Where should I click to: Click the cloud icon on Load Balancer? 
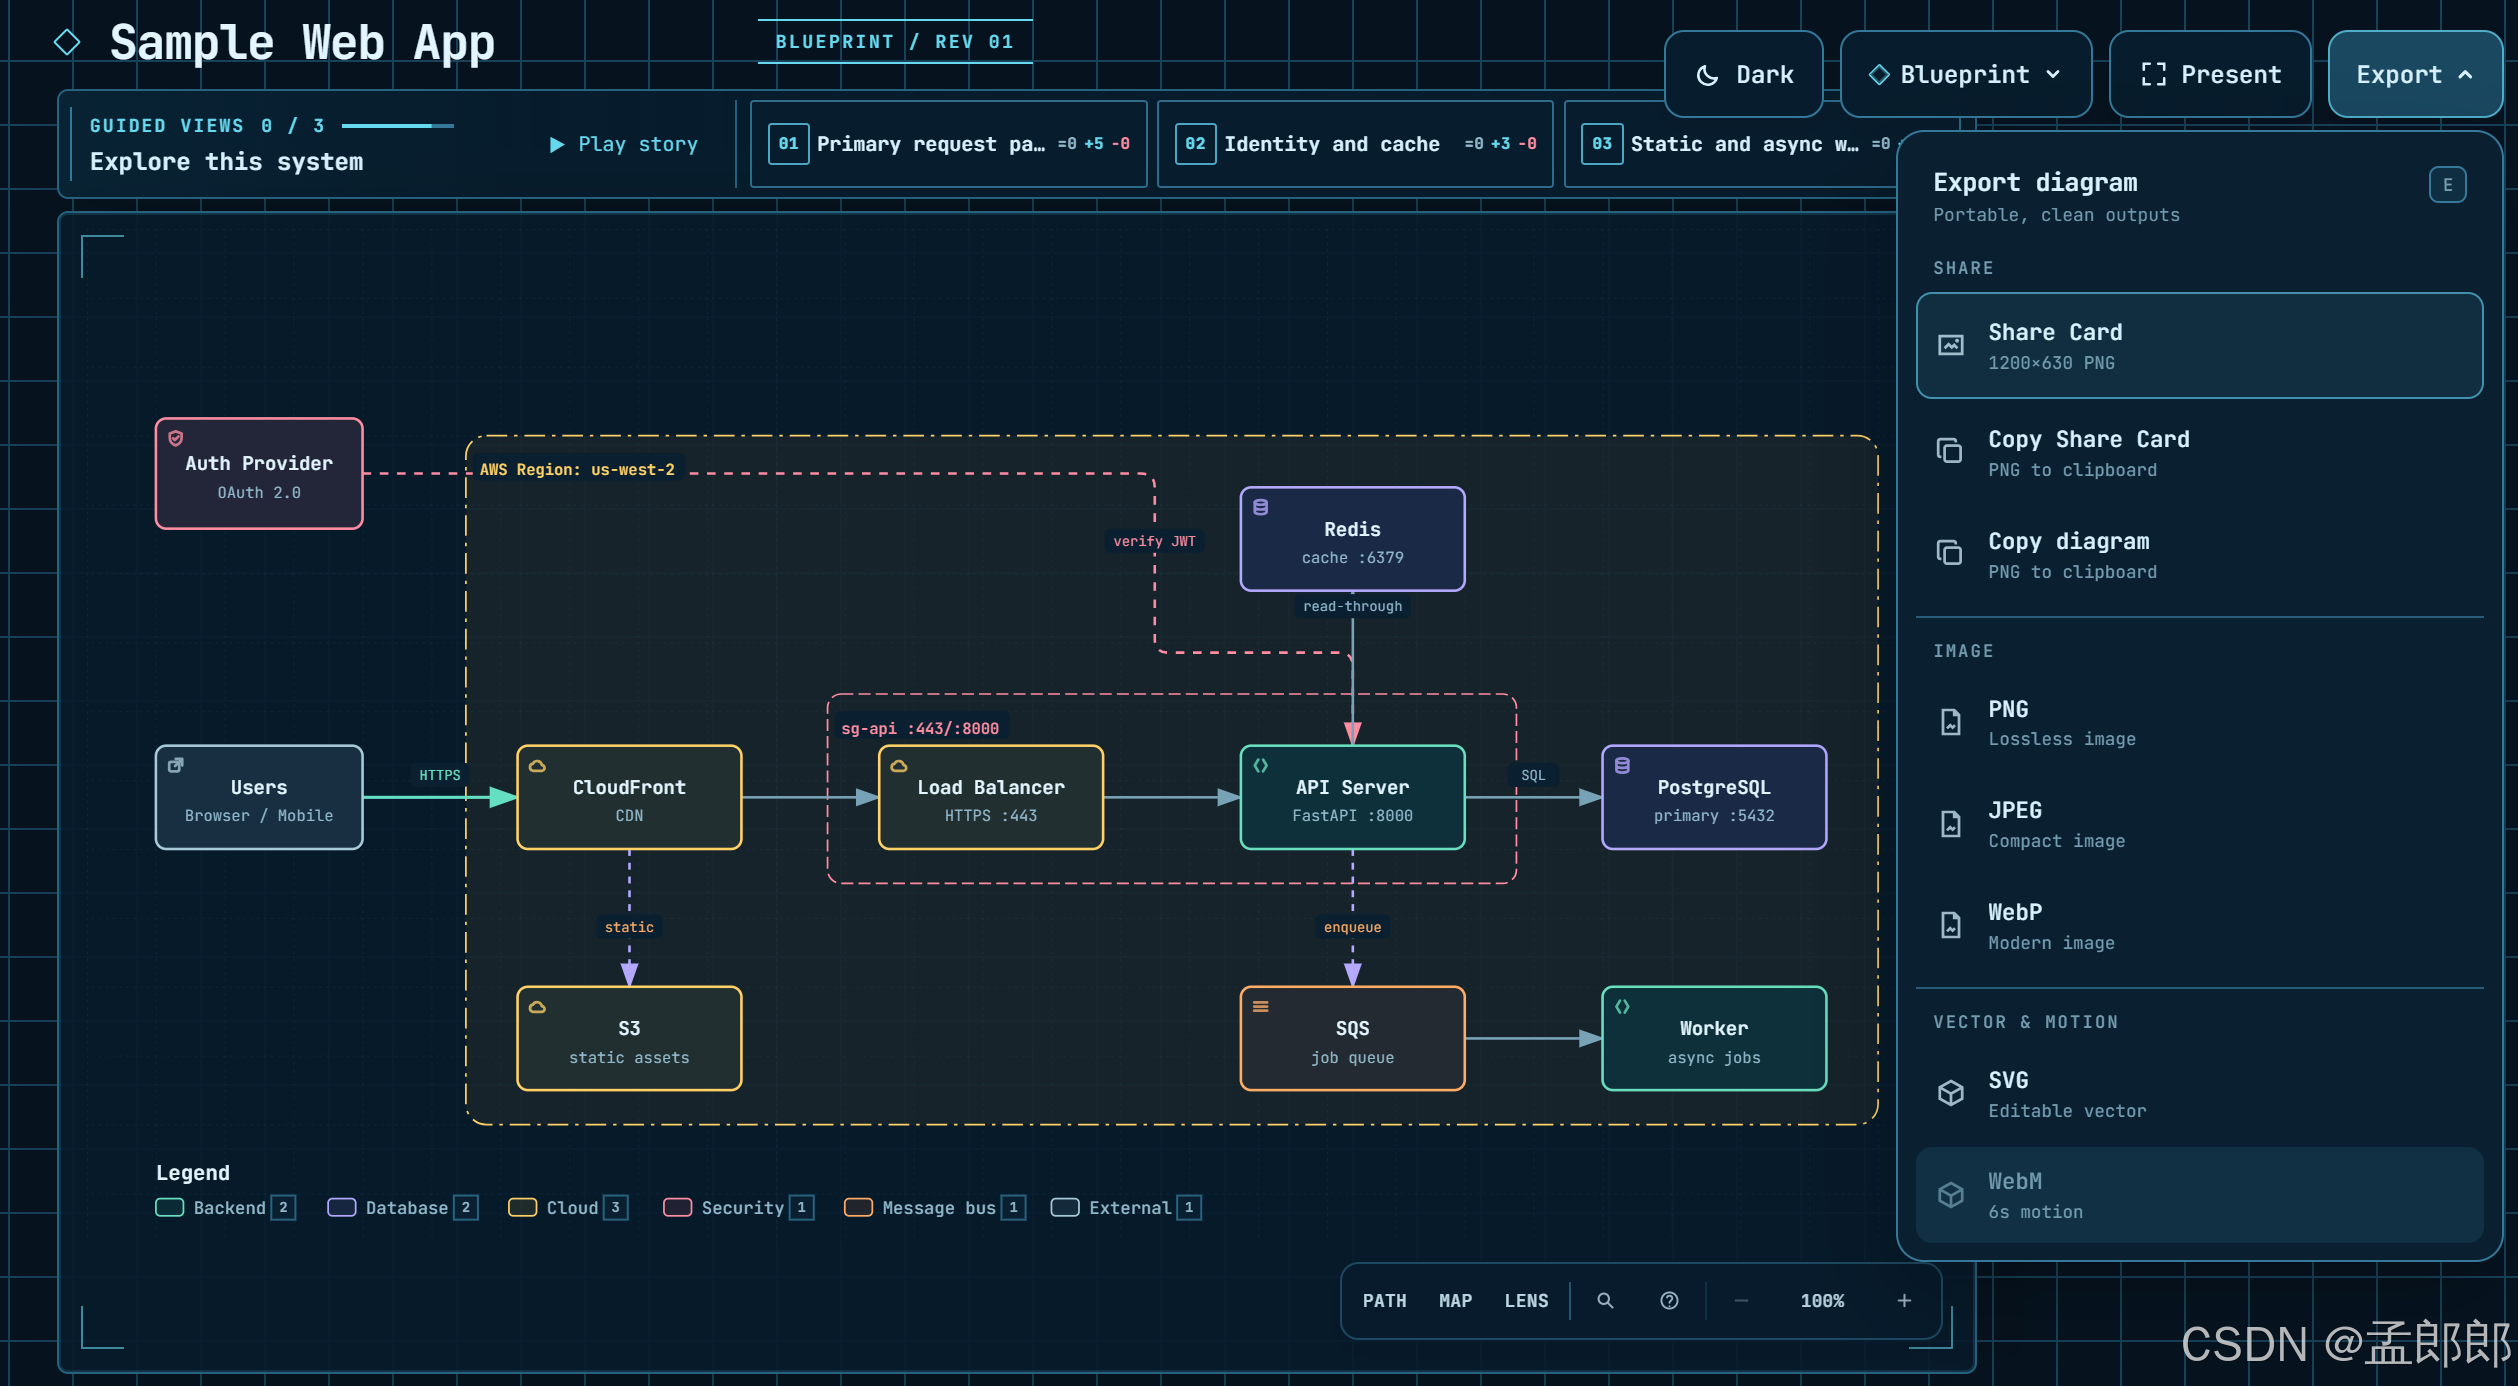(899, 766)
